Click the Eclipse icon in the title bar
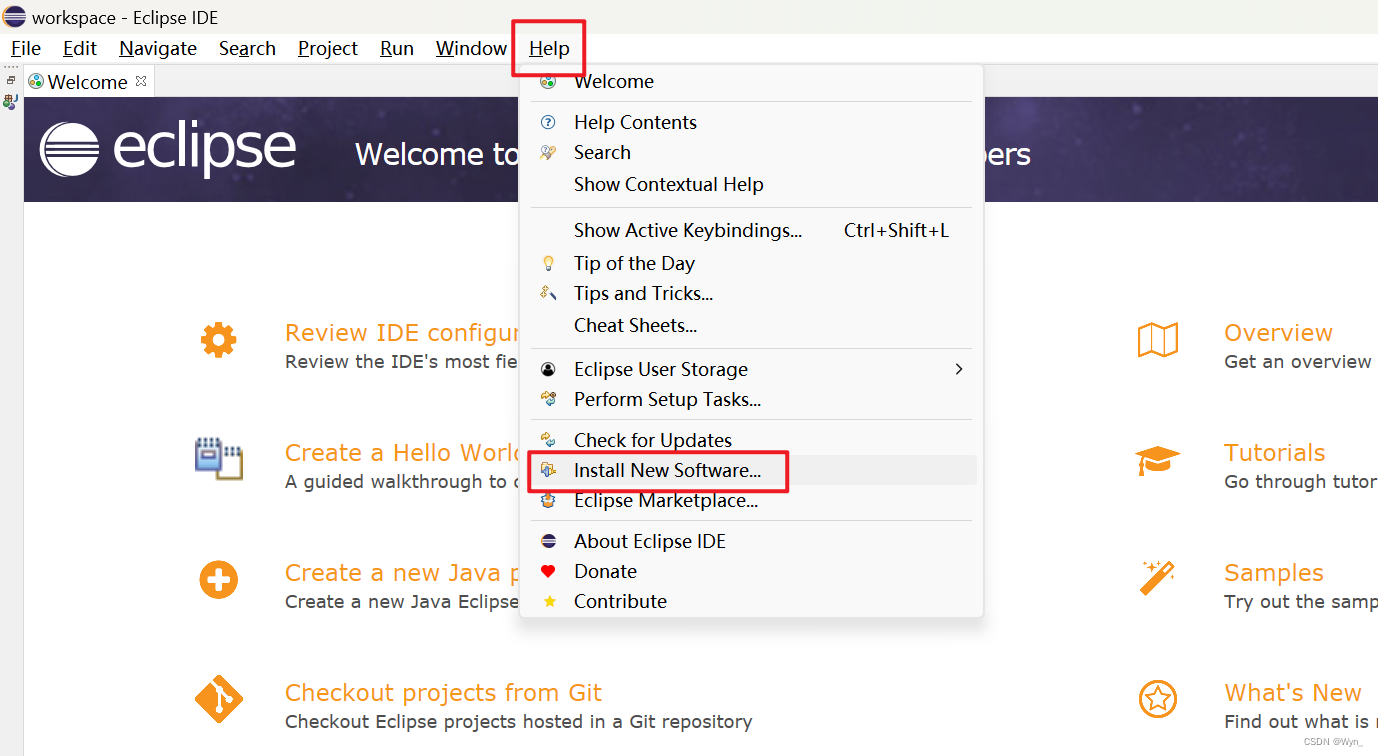Image resolution: width=1378 pixels, height=756 pixels. pos(14,17)
